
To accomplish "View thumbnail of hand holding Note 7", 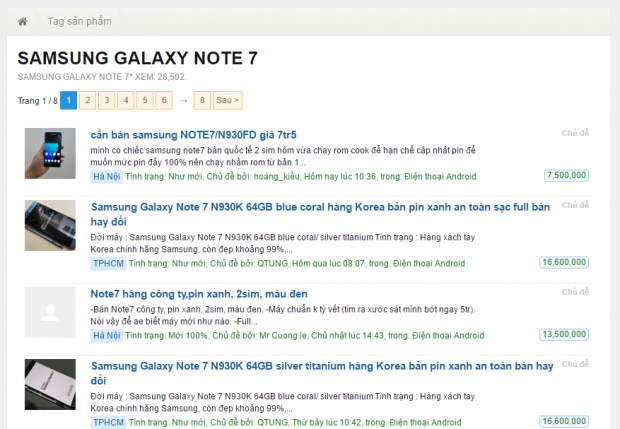I will (x=50, y=153).
